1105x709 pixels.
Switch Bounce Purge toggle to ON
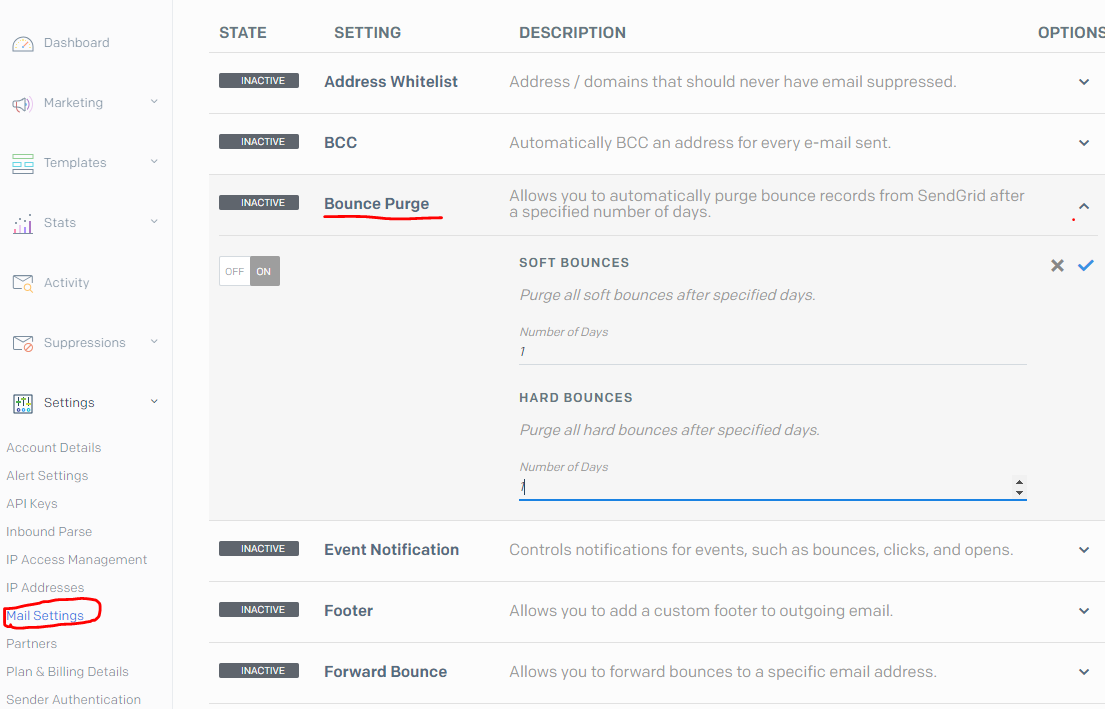(x=264, y=271)
